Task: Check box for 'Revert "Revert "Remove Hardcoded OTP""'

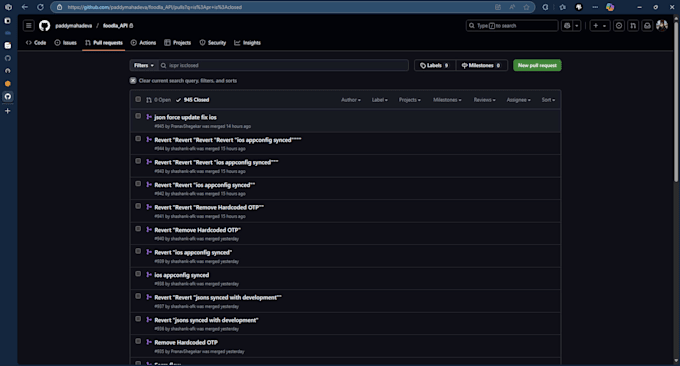Action: click(x=138, y=206)
